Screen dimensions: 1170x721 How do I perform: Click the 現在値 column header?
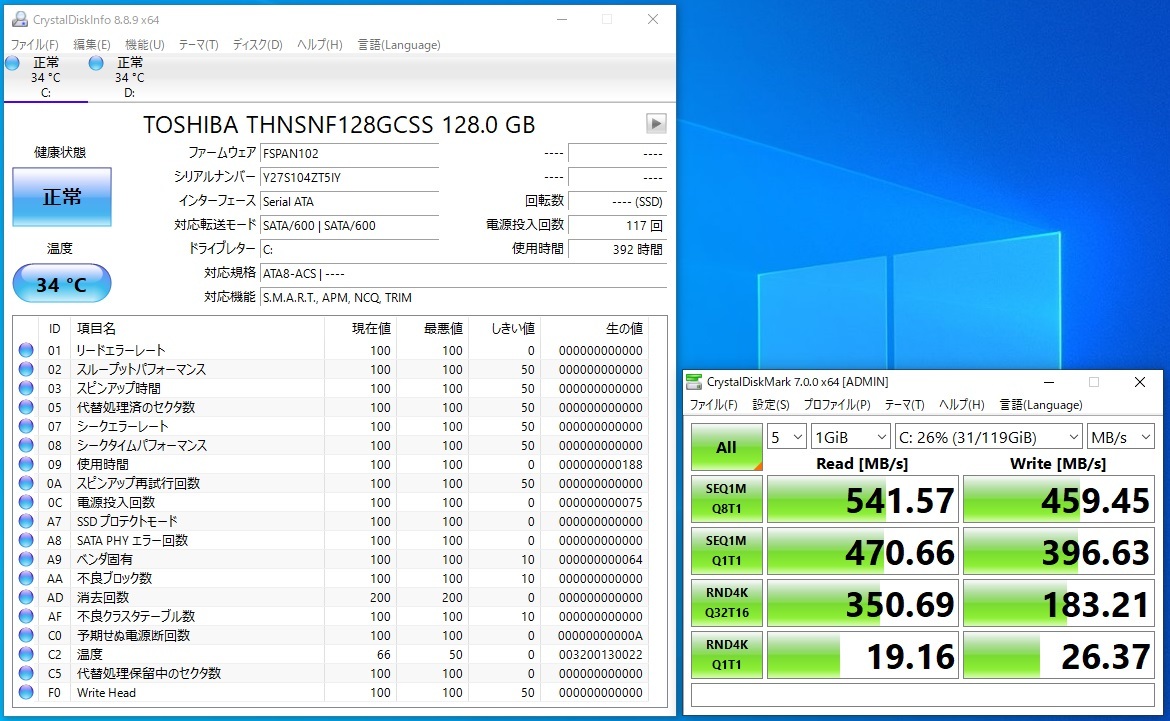pos(360,328)
